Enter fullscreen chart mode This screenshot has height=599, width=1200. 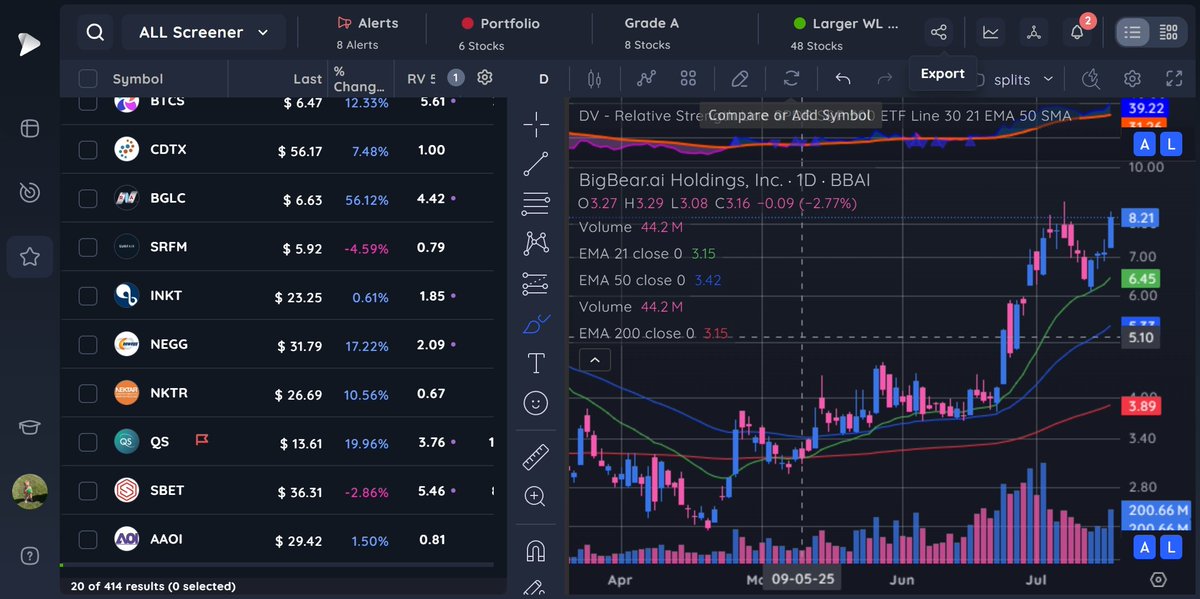(1174, 79)
